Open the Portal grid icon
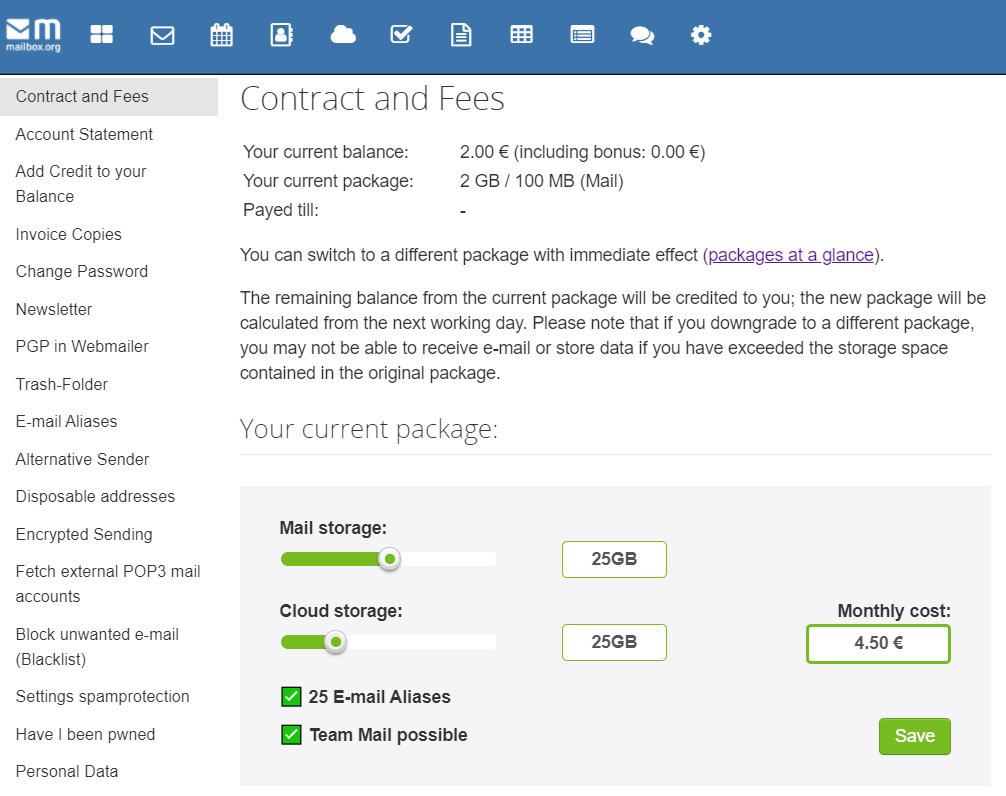1006x796 pixels. (x=102, y=35)
